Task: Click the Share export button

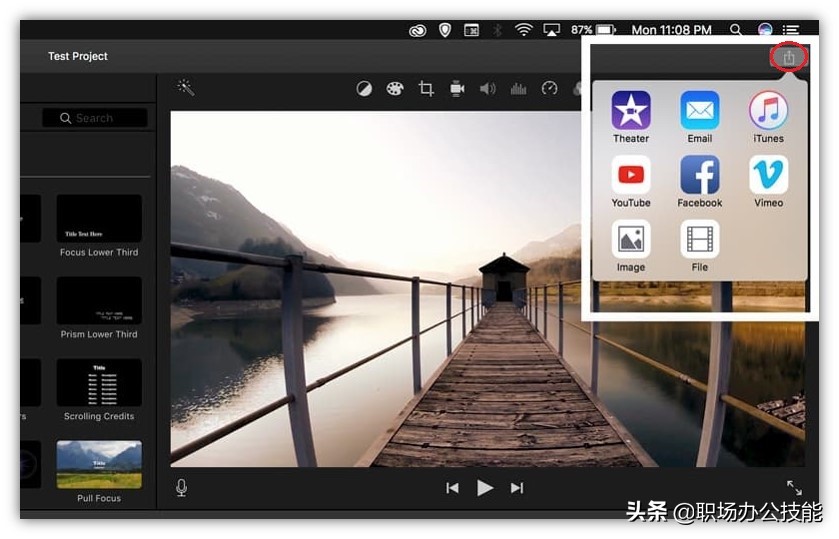Action: pos(788,57)
